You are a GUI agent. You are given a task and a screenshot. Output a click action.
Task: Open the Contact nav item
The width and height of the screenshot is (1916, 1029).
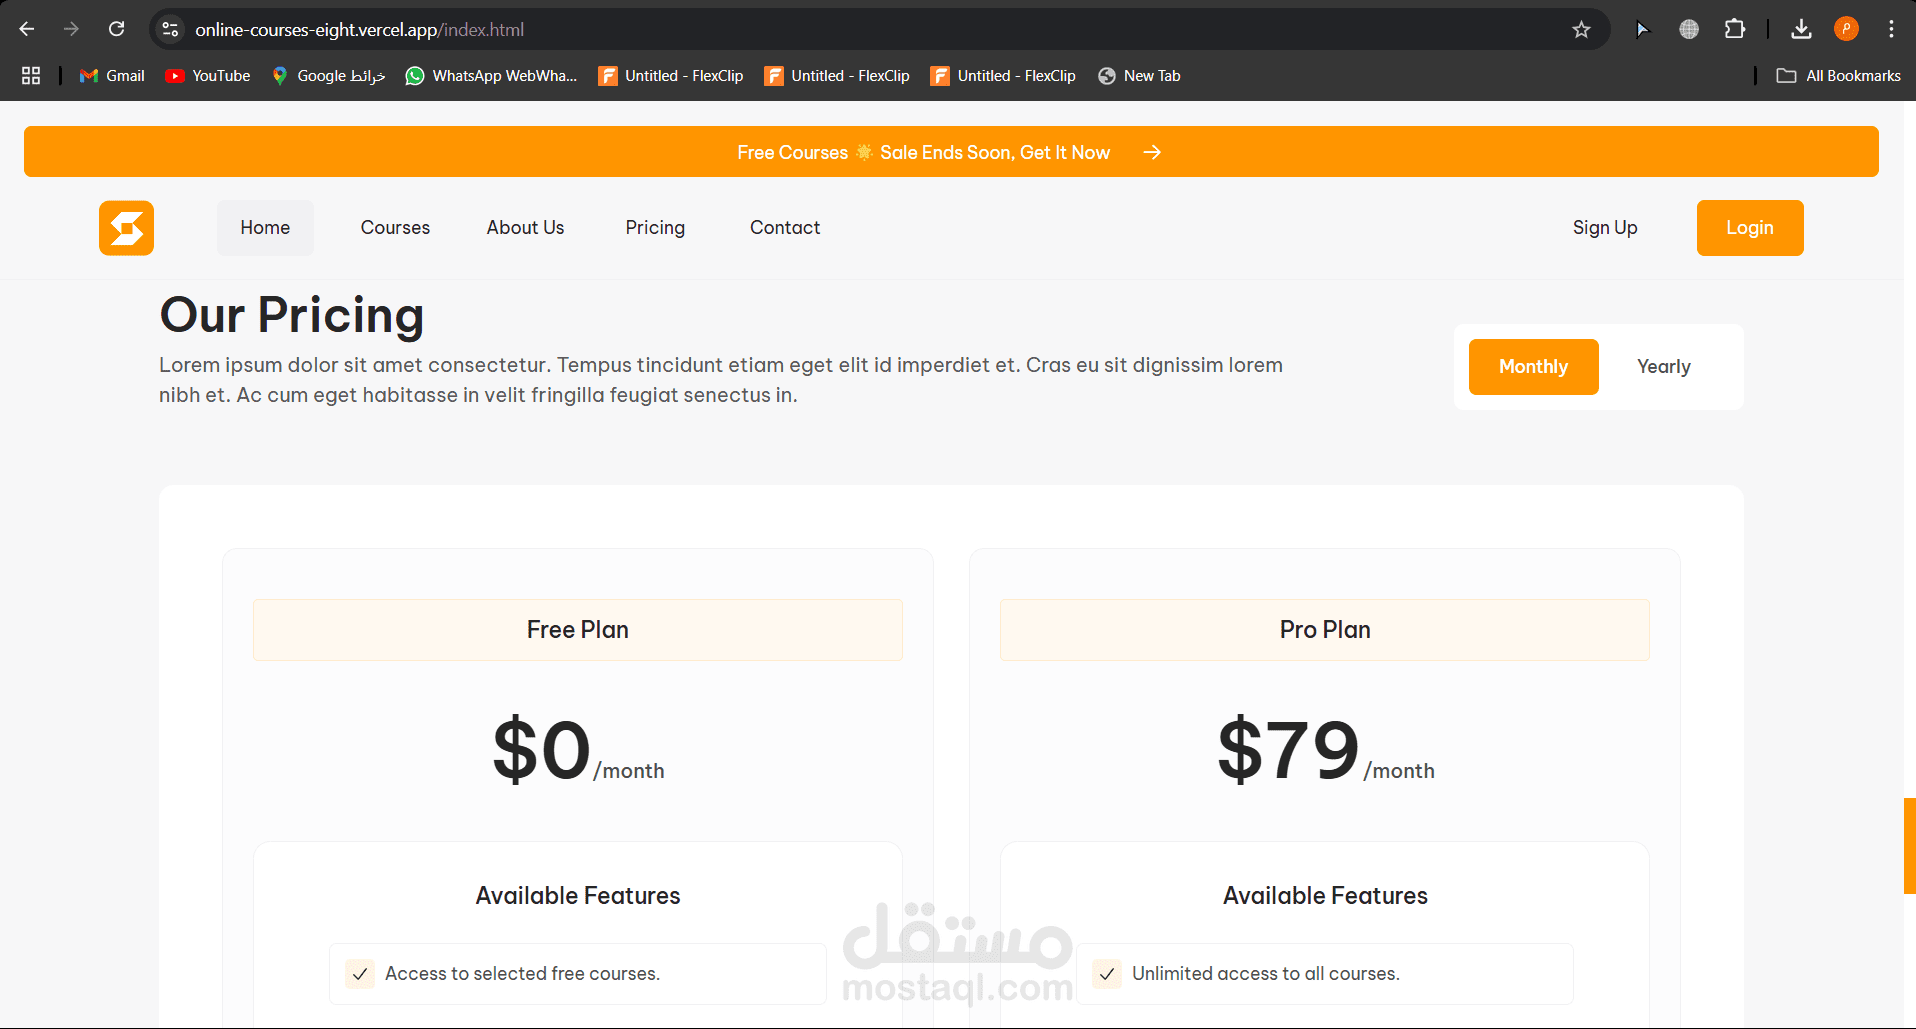(785, 228)
